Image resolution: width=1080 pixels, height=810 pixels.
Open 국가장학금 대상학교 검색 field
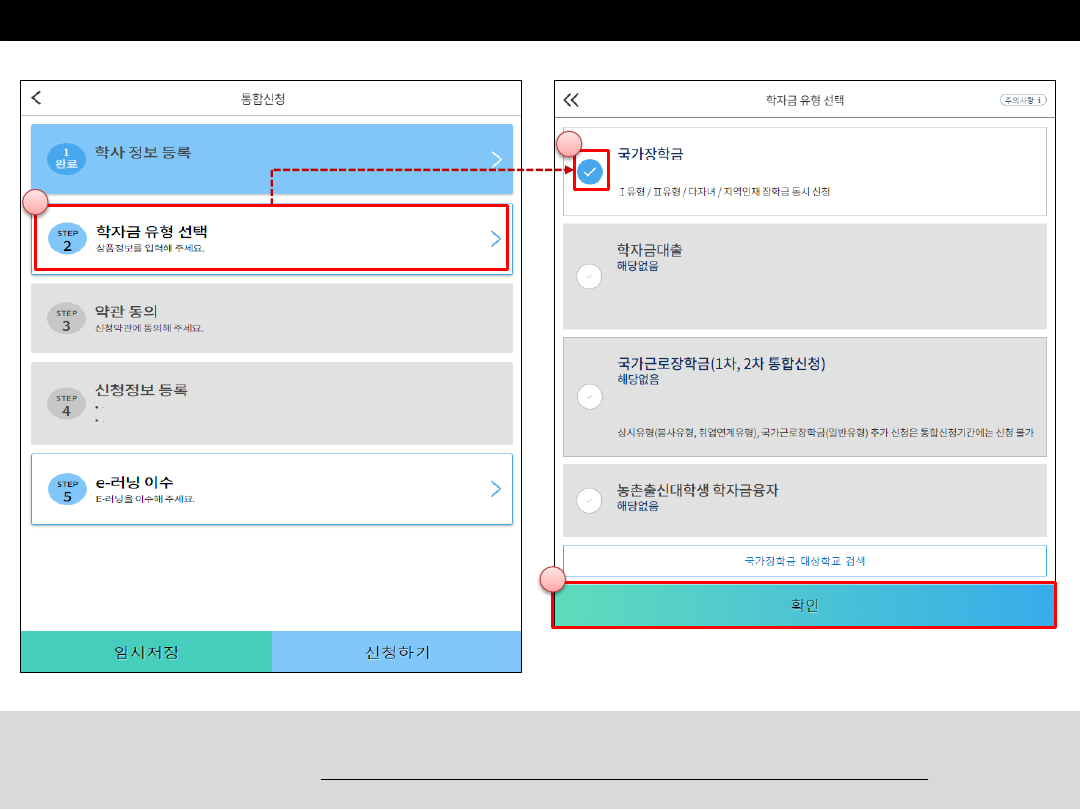804,561
